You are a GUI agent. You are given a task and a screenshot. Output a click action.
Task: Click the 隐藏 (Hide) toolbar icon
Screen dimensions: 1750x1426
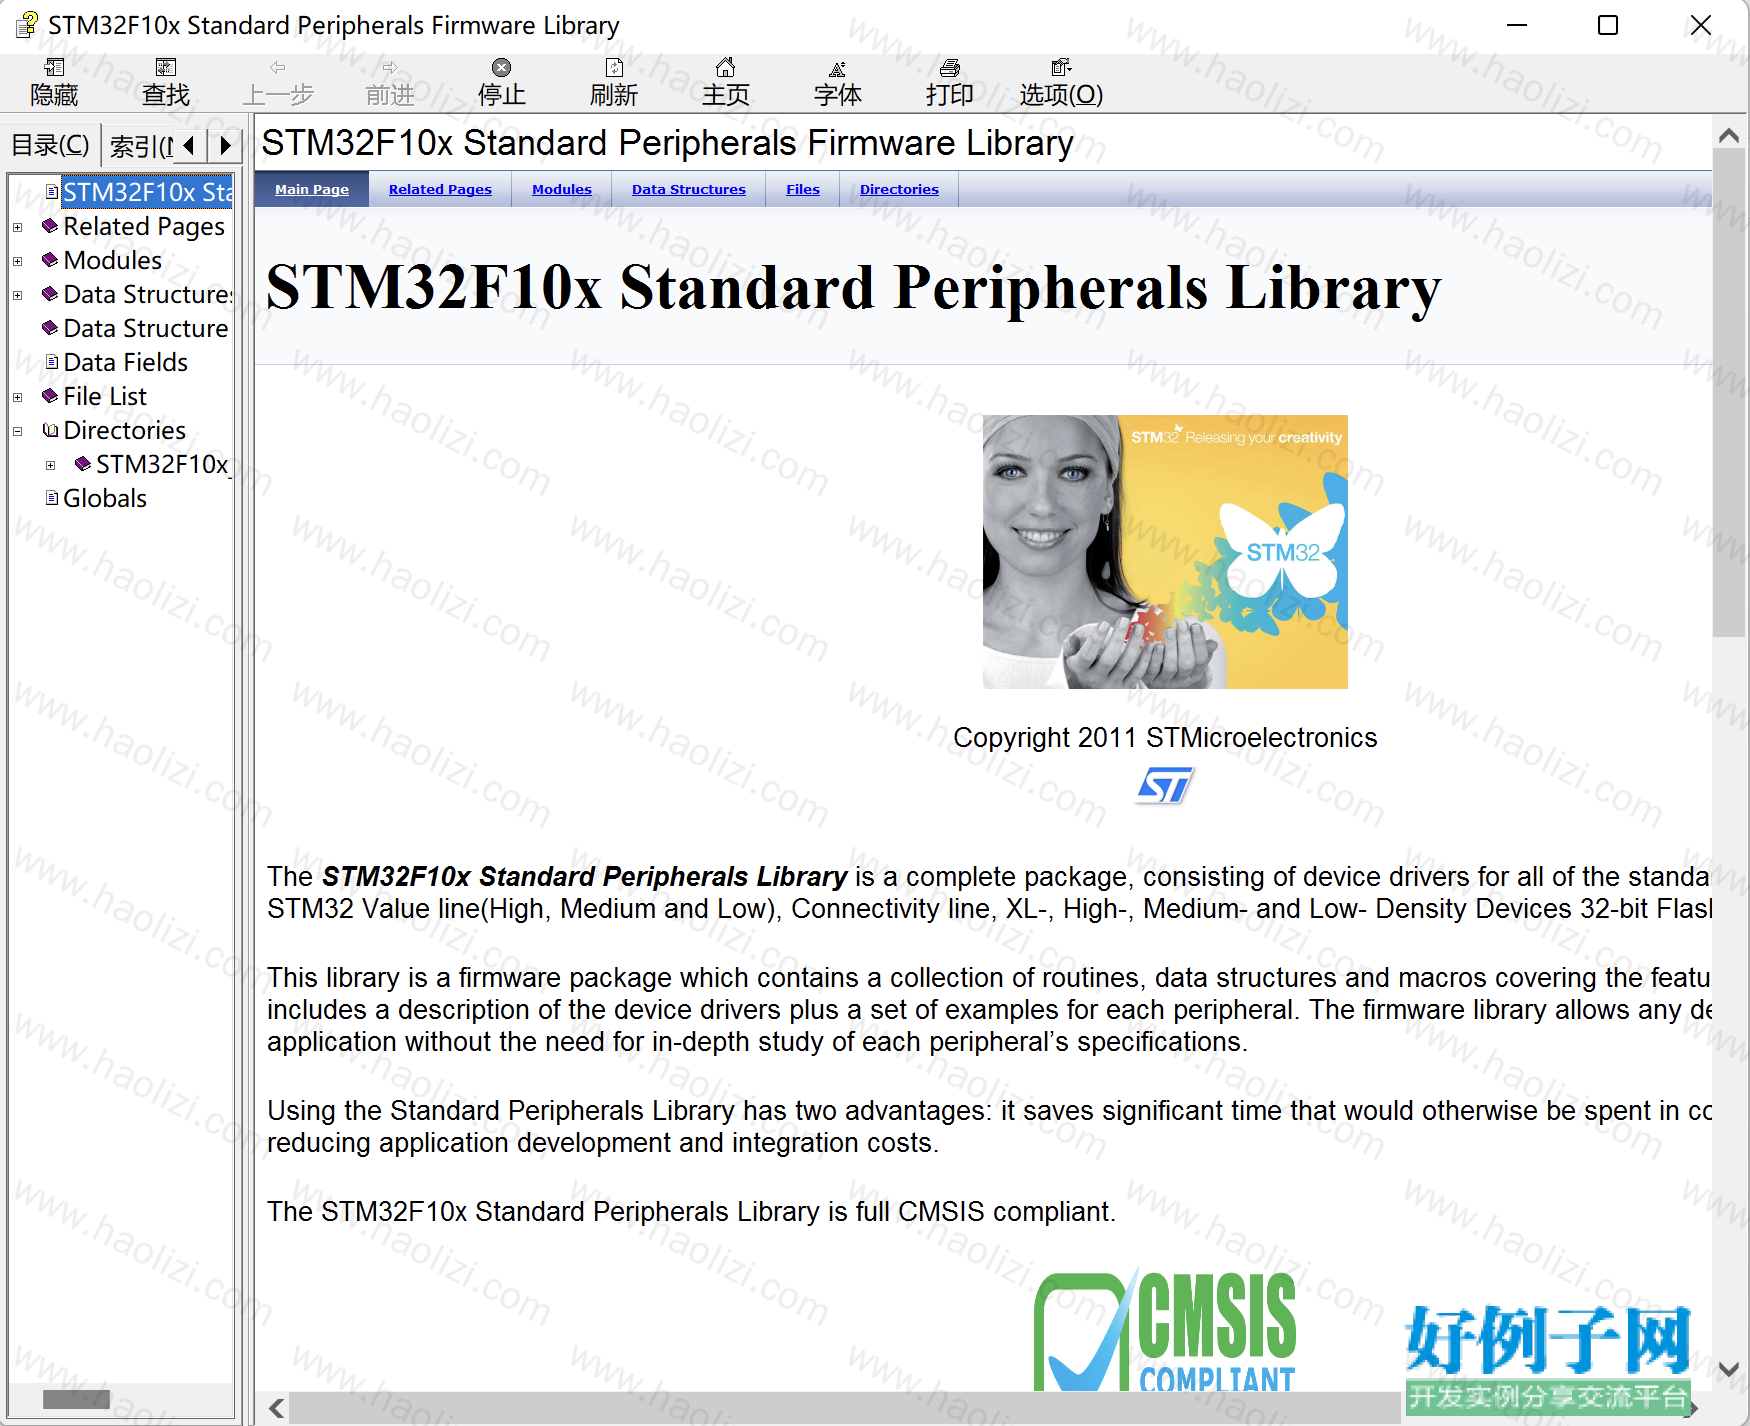pyautogui.click(x=54, y=68)
